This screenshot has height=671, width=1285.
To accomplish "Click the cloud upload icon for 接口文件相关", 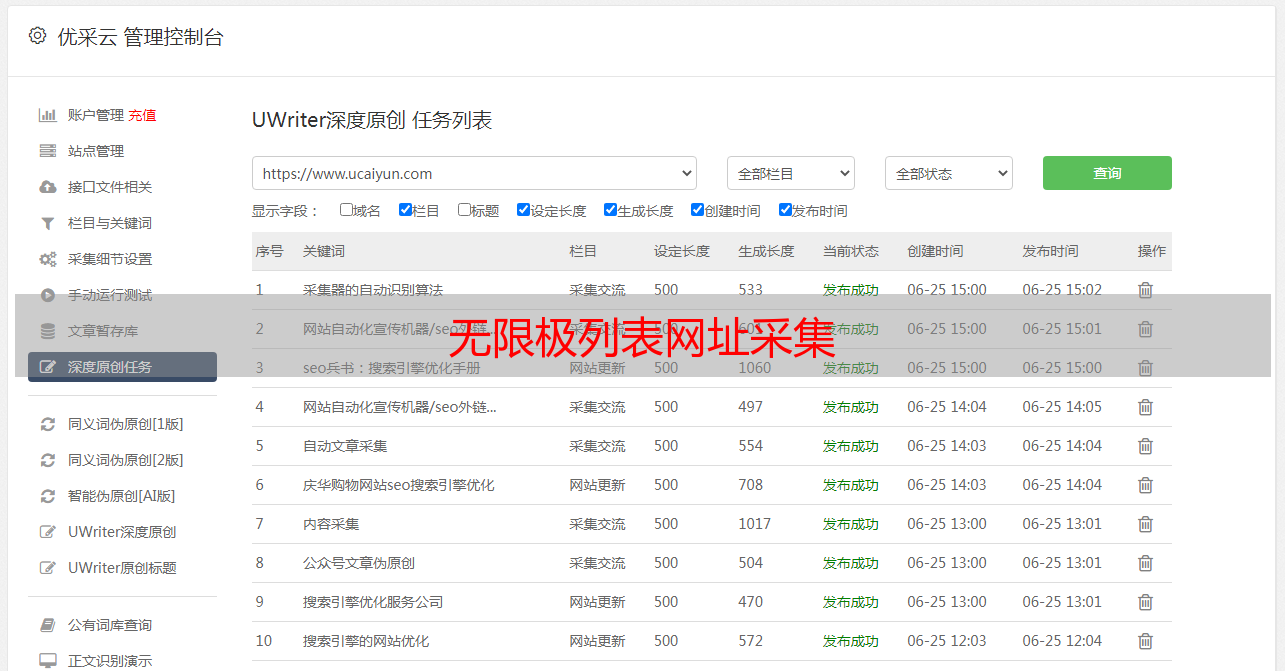I will click(47, 187).
